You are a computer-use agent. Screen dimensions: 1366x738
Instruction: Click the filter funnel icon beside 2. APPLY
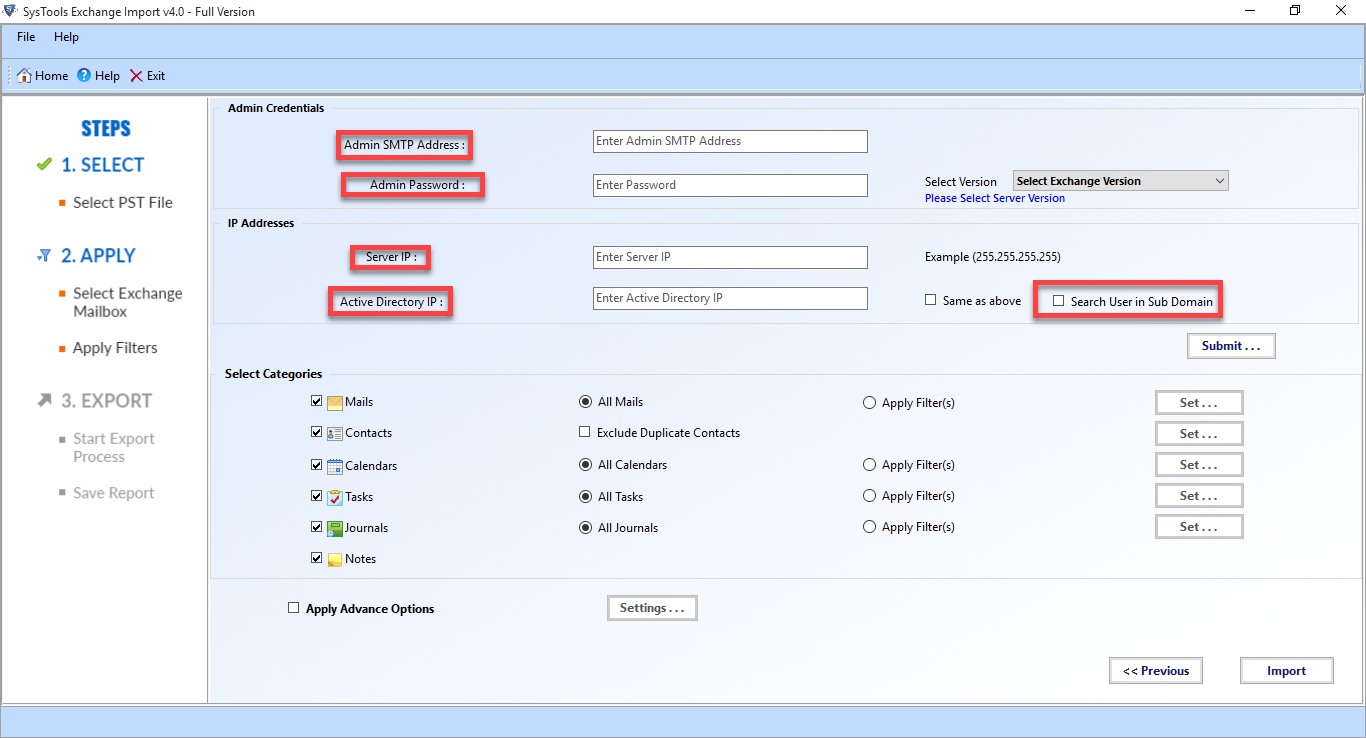click(44, 256)
